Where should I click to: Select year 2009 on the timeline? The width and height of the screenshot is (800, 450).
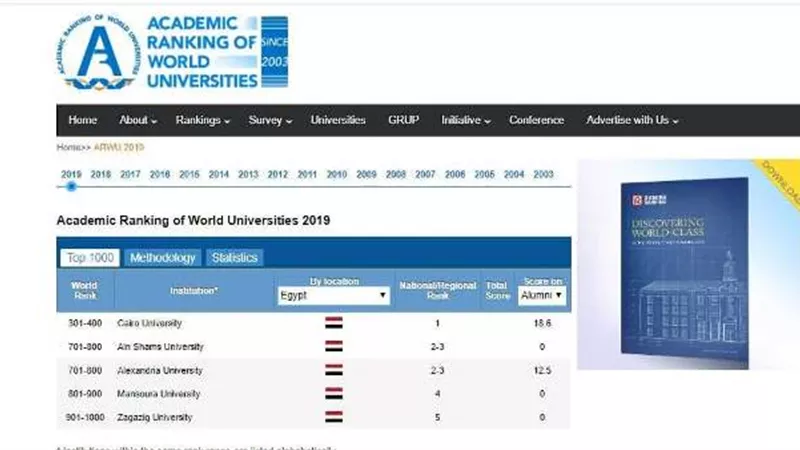point(366,174)
